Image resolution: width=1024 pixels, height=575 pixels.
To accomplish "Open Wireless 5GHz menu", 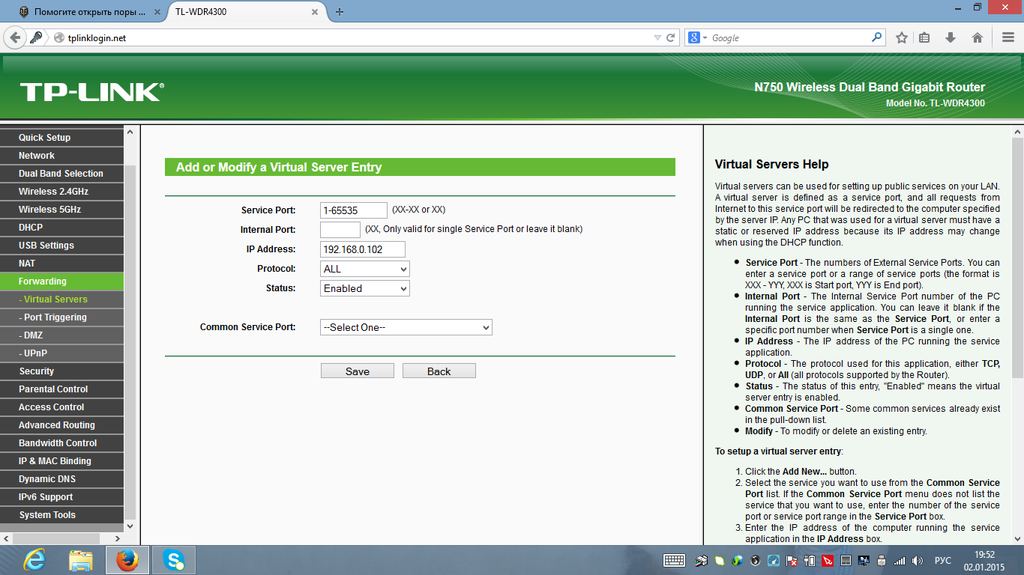I will click(61, 209).
